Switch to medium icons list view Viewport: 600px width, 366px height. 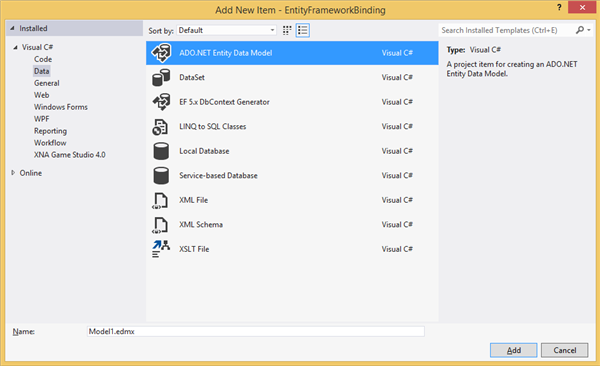click(303, 30)
